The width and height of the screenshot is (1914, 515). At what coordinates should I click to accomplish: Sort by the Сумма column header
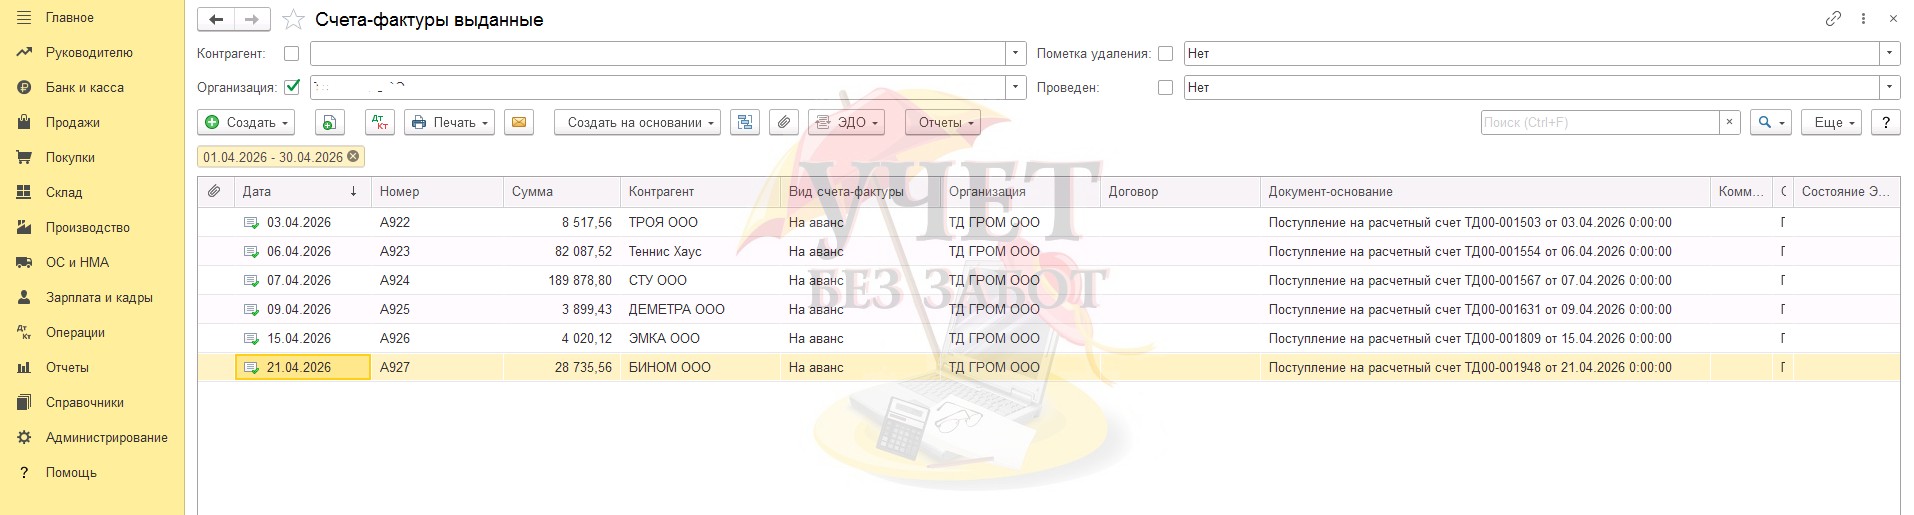(x=562, y=192)
